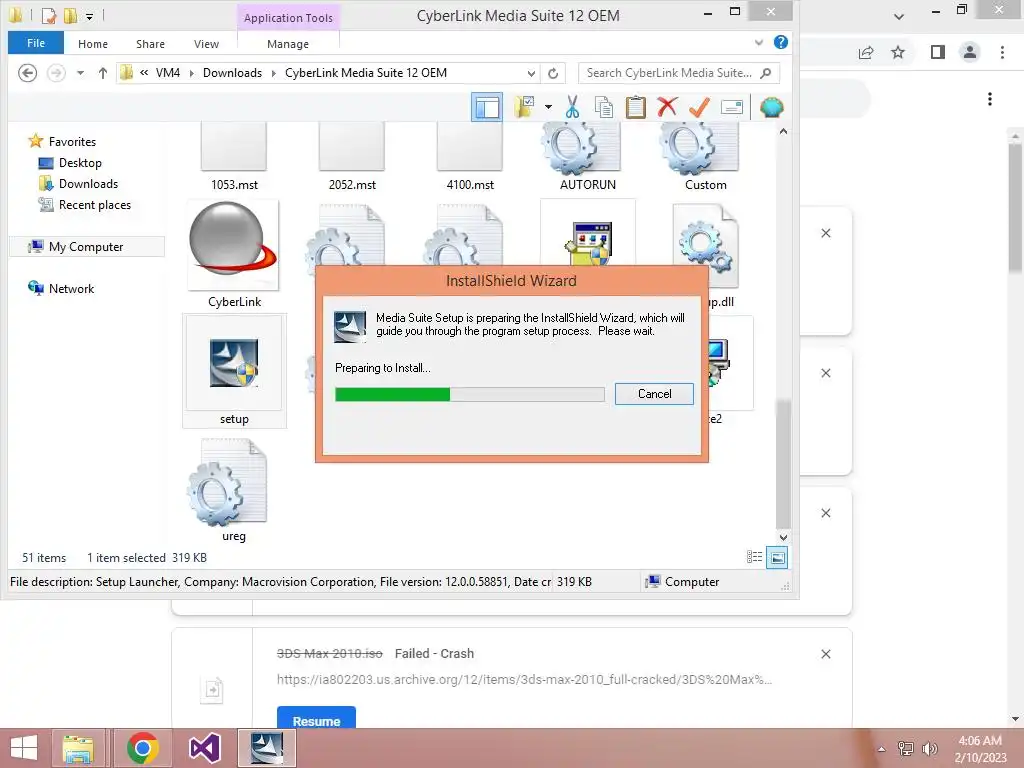Click the Paste clipboard icon
The width and height of the screenshot is (1024, 768).
pyautogui.click(x=635, y=107)
